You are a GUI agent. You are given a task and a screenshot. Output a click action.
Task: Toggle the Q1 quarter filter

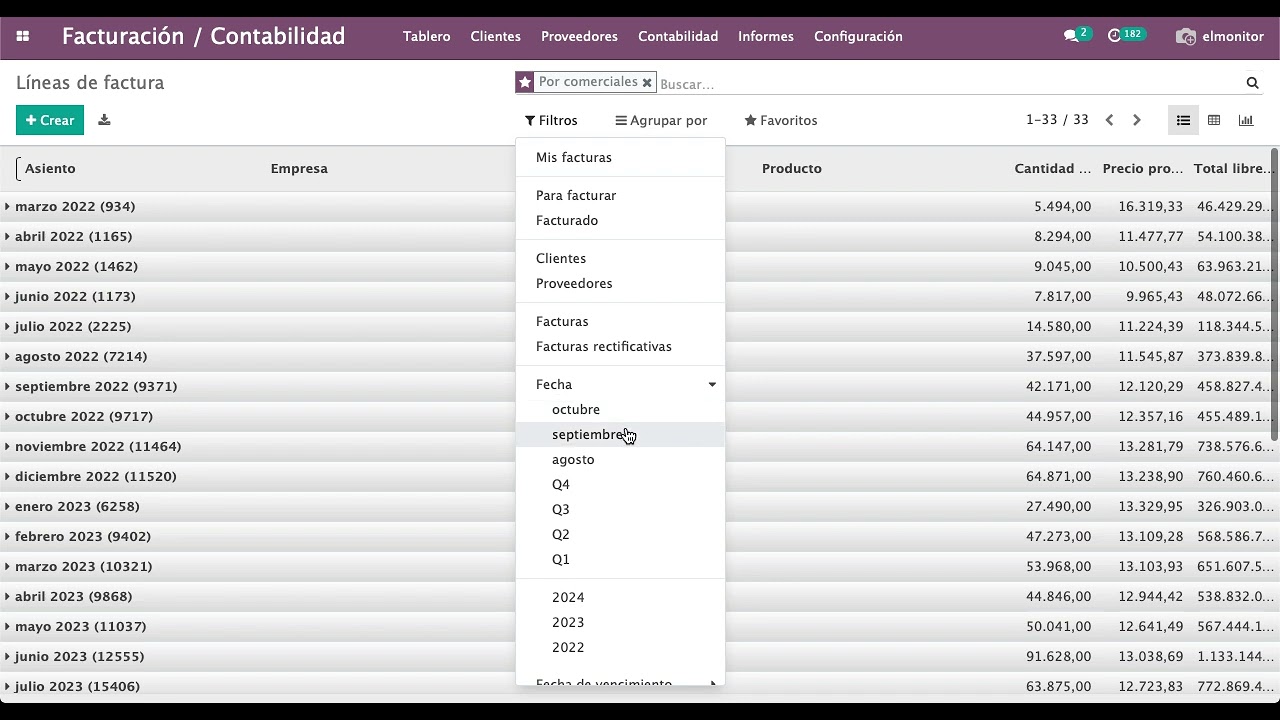(620, 559)
